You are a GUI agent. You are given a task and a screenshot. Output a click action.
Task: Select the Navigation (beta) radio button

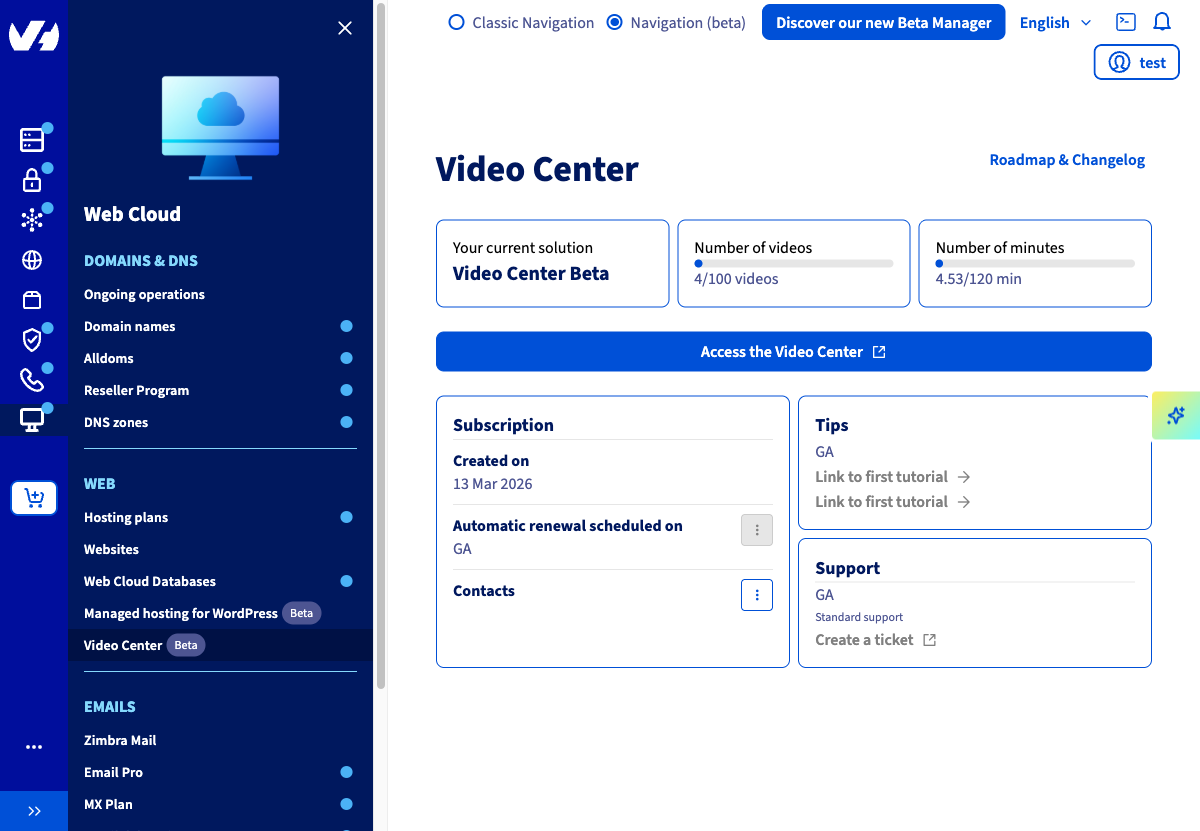click(613, 22)
